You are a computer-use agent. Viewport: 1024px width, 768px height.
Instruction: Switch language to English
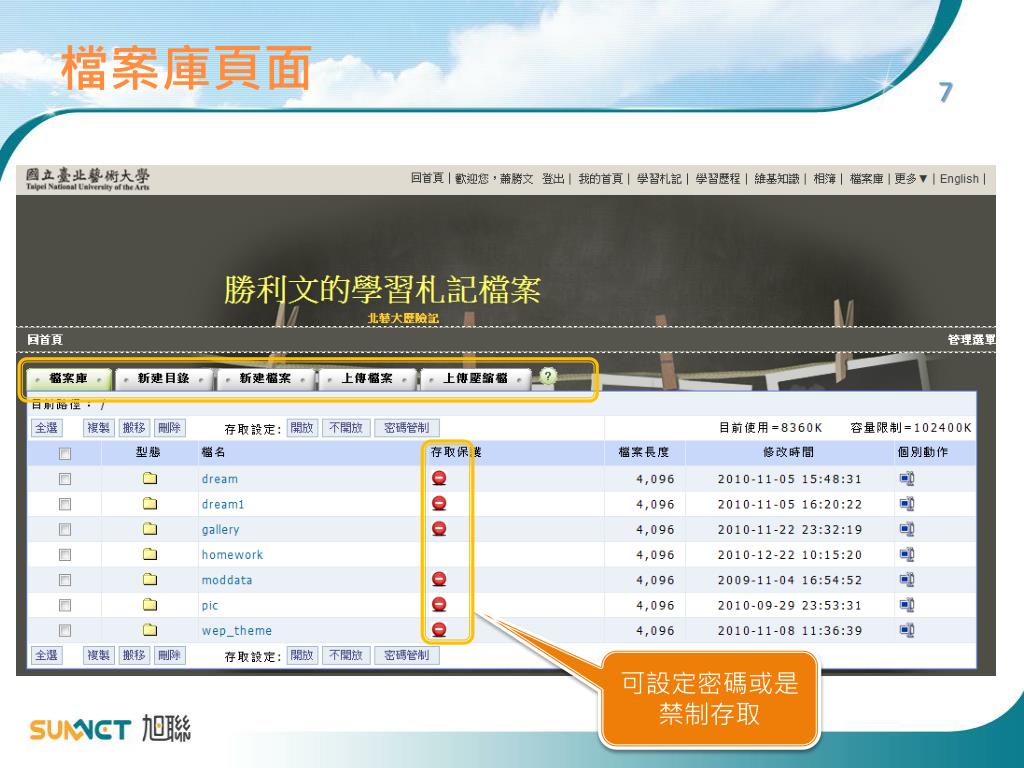(959, 179)
